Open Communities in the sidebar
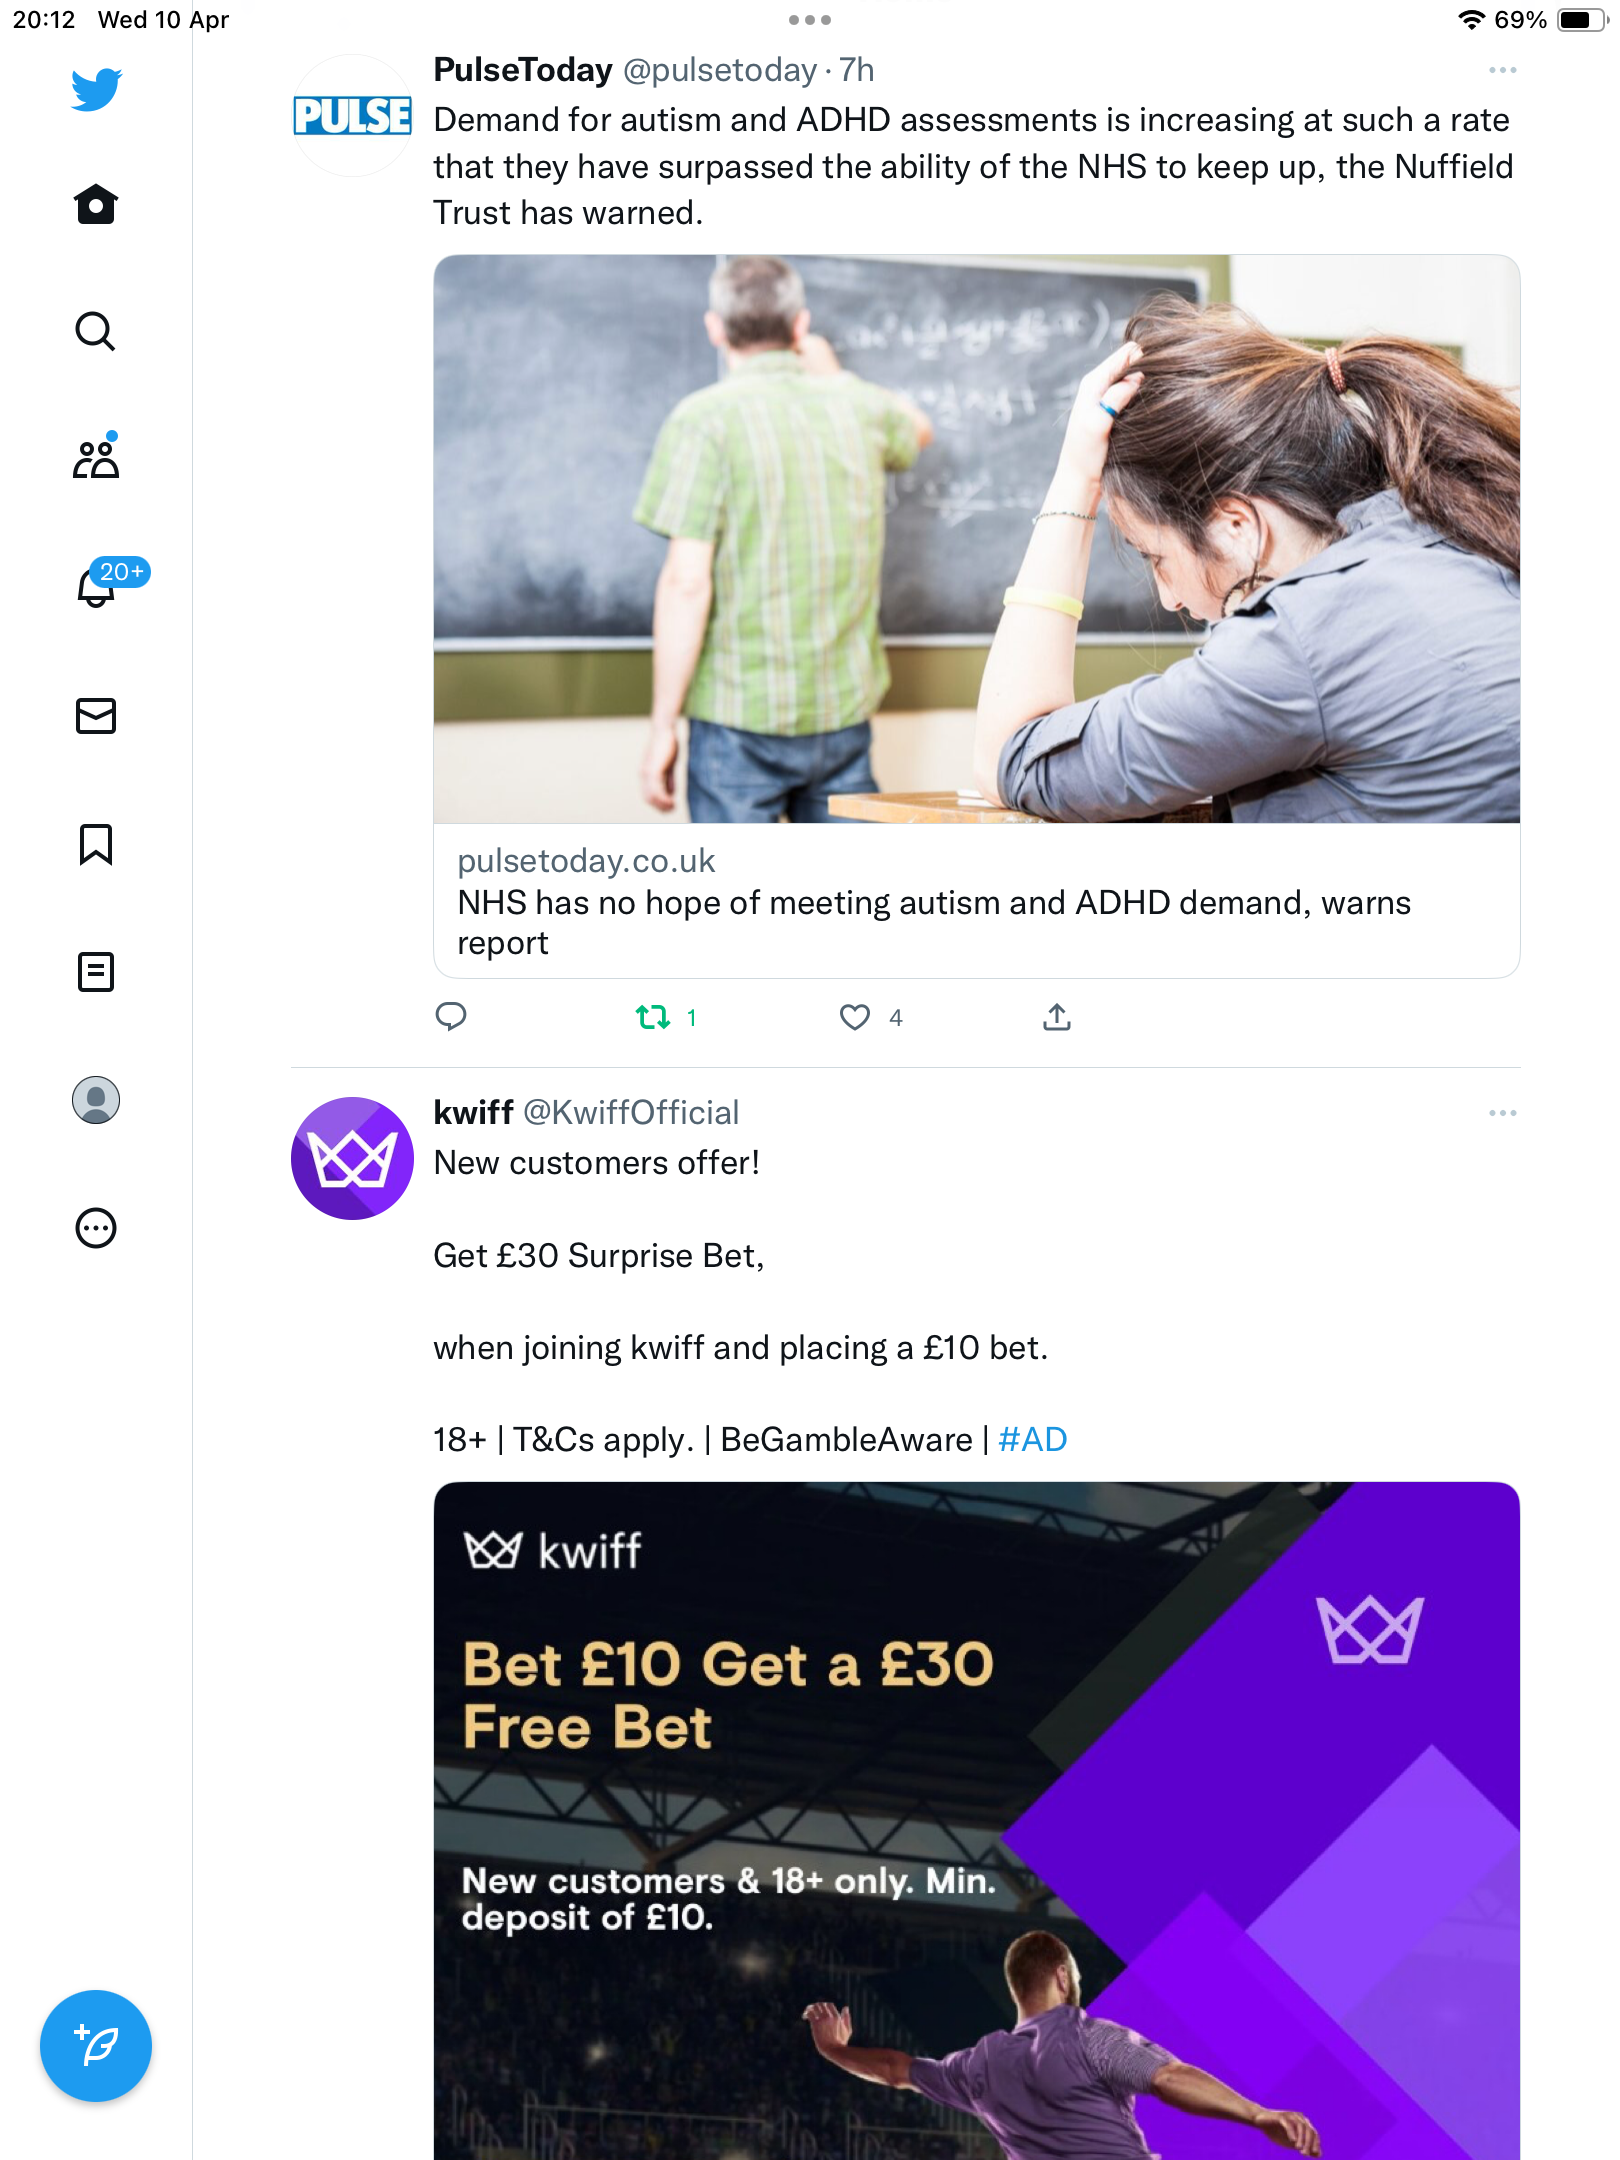Image resolution: width=1620 pixels, height=2160 pixels. click(96, 458)
